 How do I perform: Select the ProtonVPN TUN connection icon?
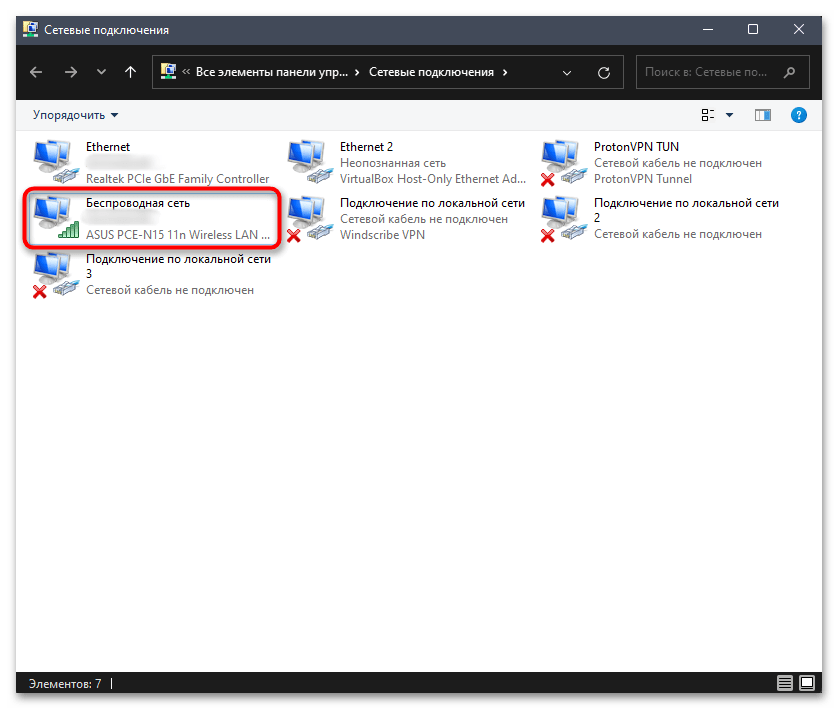560,162
